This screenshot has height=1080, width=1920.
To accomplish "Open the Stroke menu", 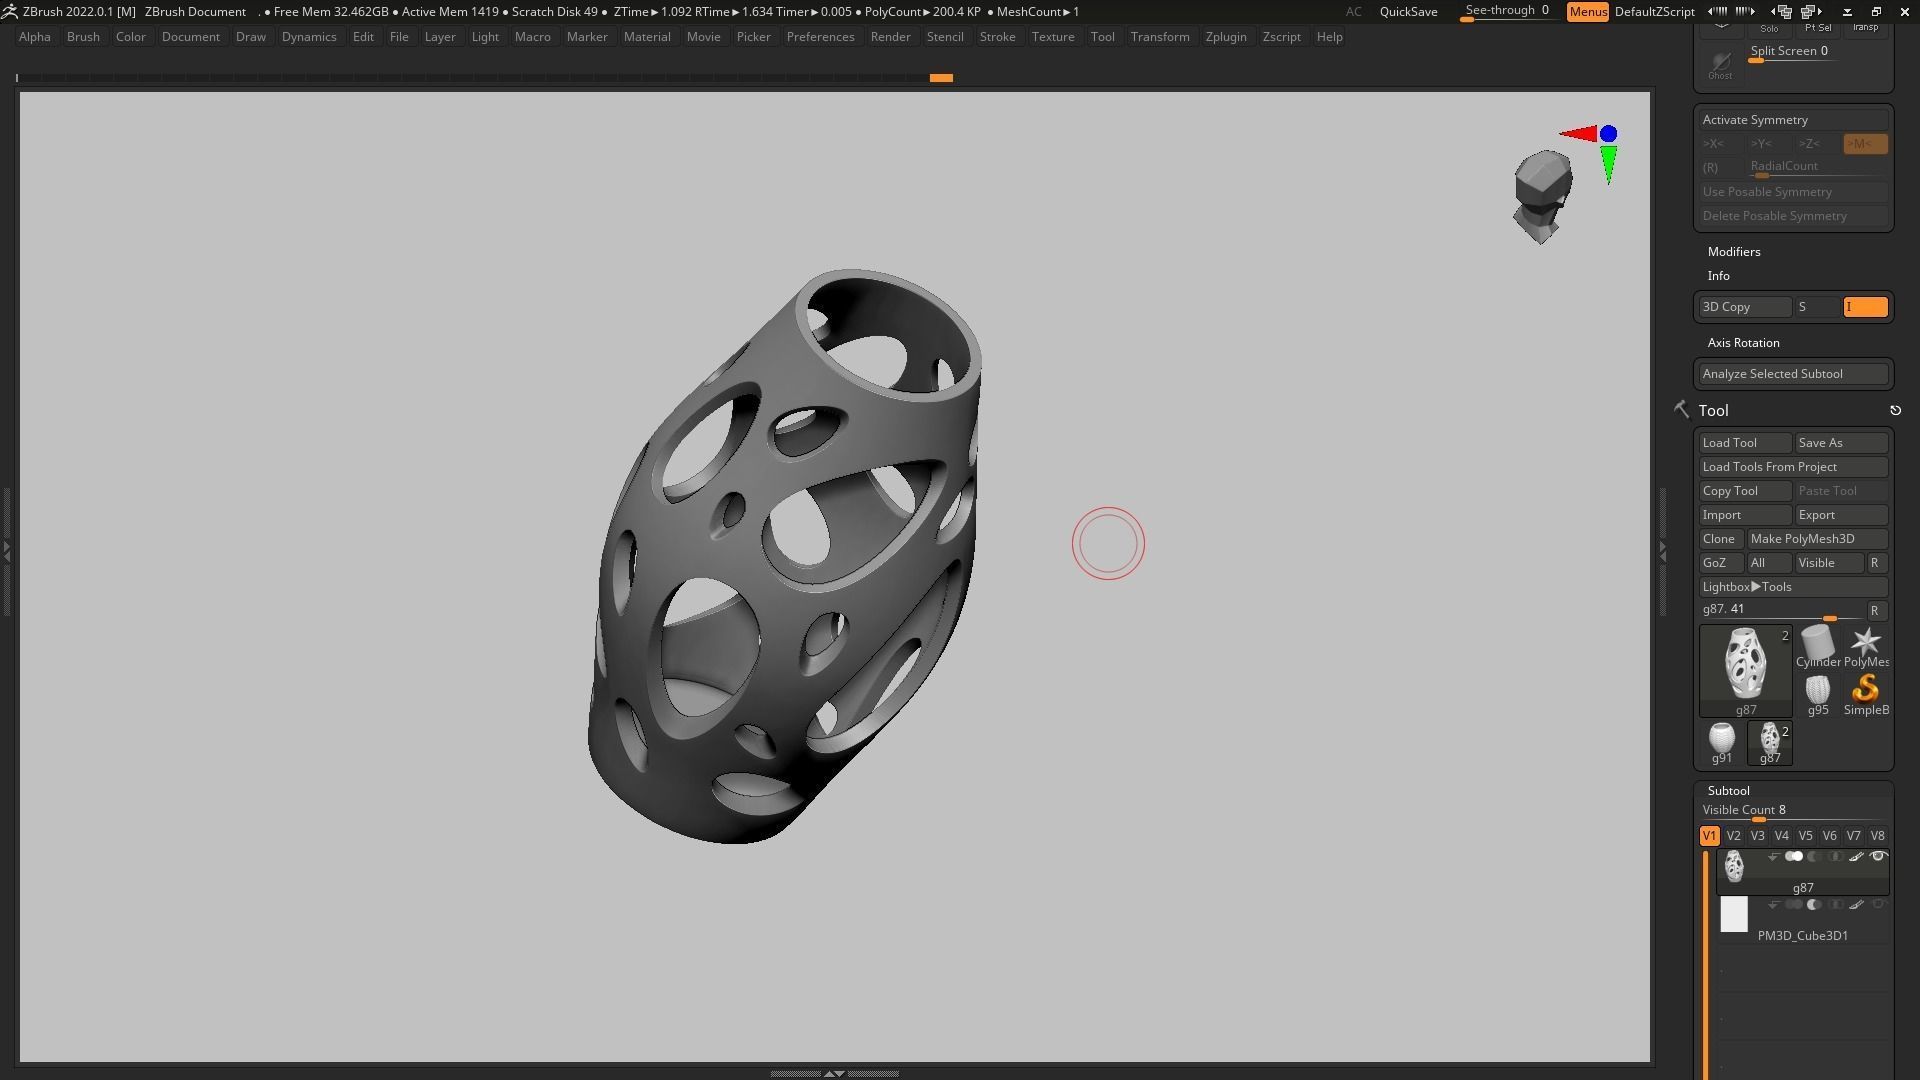I will pyautogui.click(x=996, y=37).
